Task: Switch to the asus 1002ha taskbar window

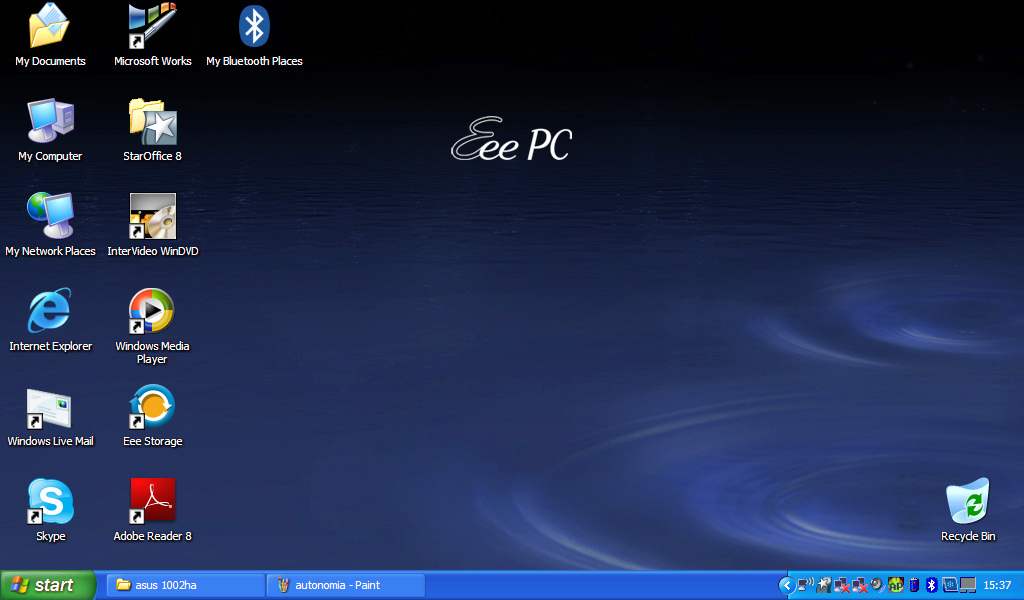Action: (x=185, y=585)
